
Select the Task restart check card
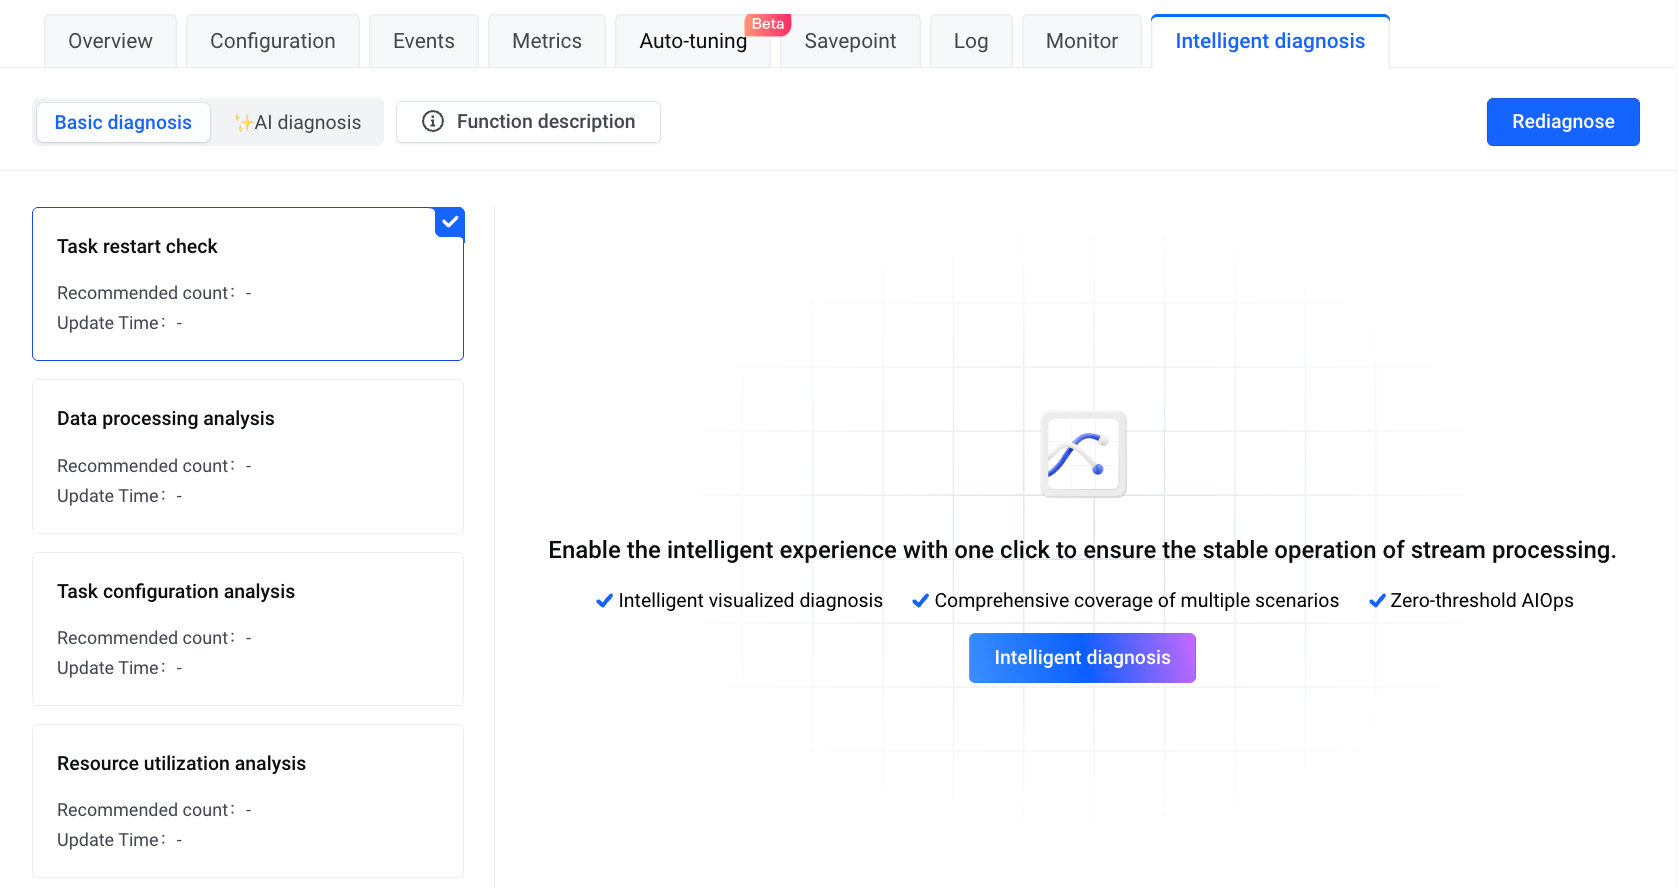click(248, 284)
